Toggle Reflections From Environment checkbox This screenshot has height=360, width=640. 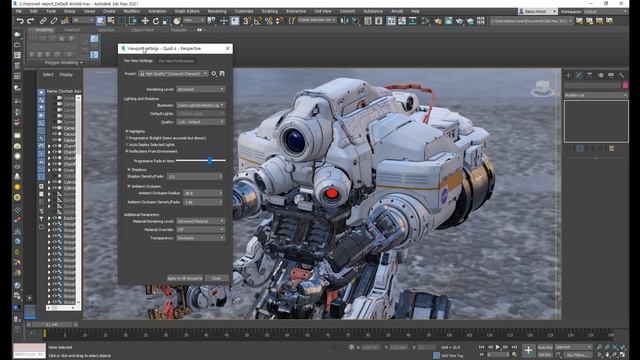click(x=127, y=151)
